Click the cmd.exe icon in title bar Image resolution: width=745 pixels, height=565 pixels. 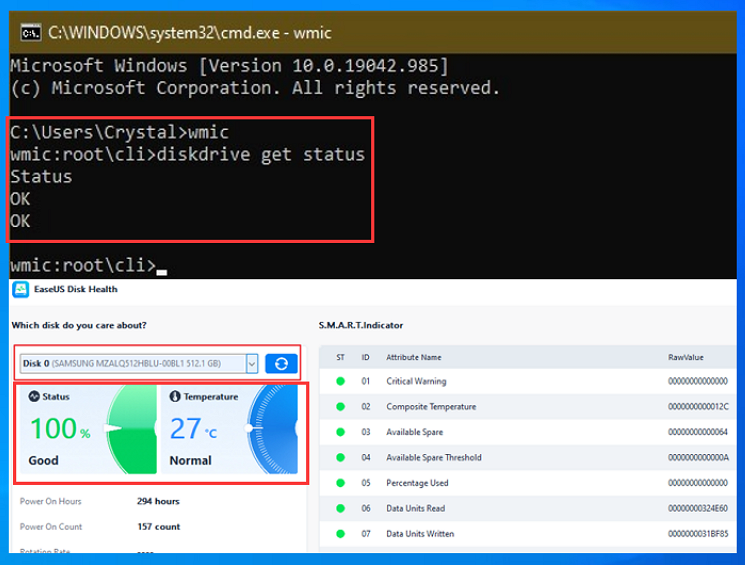click(31, 33)
